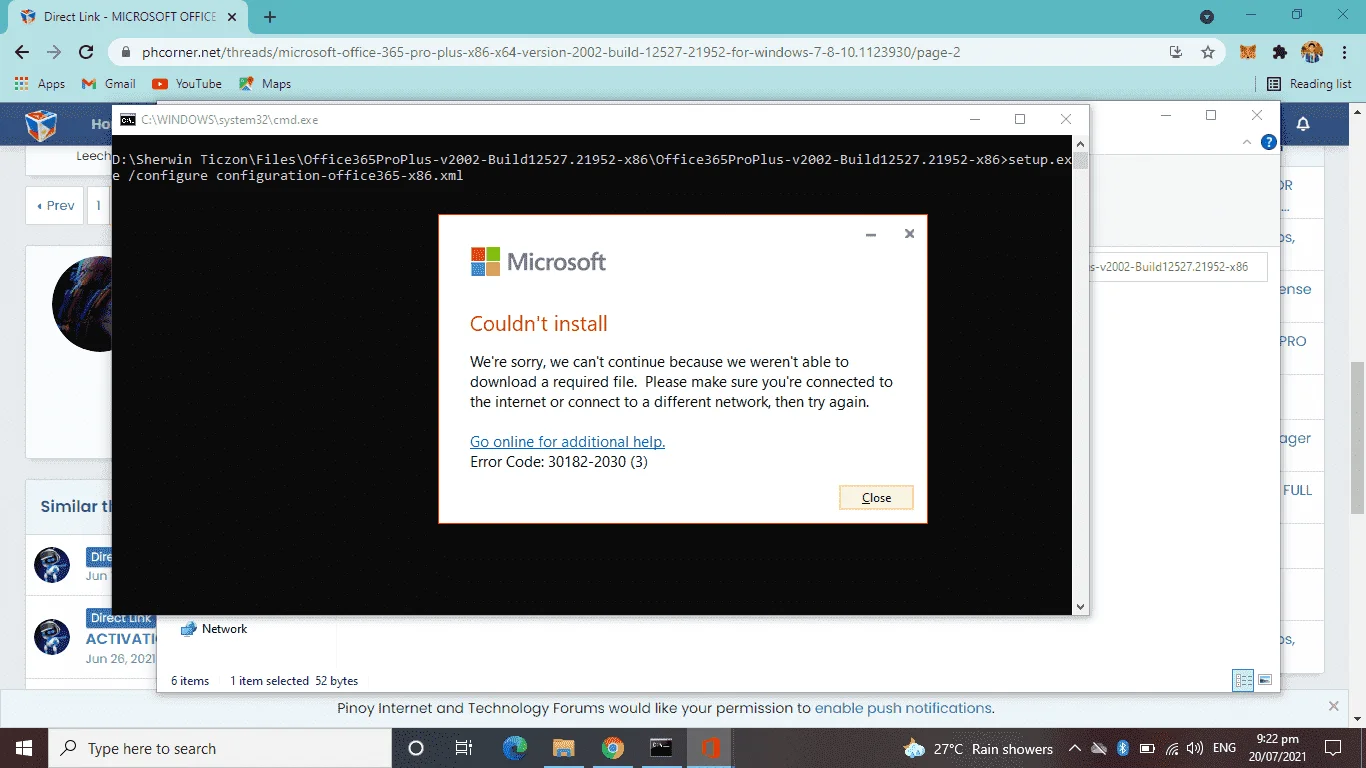The width and height of the screenshot is (1366, 768).
Task: Dismiss the push notifications banner
Action: pos(1334,706)
